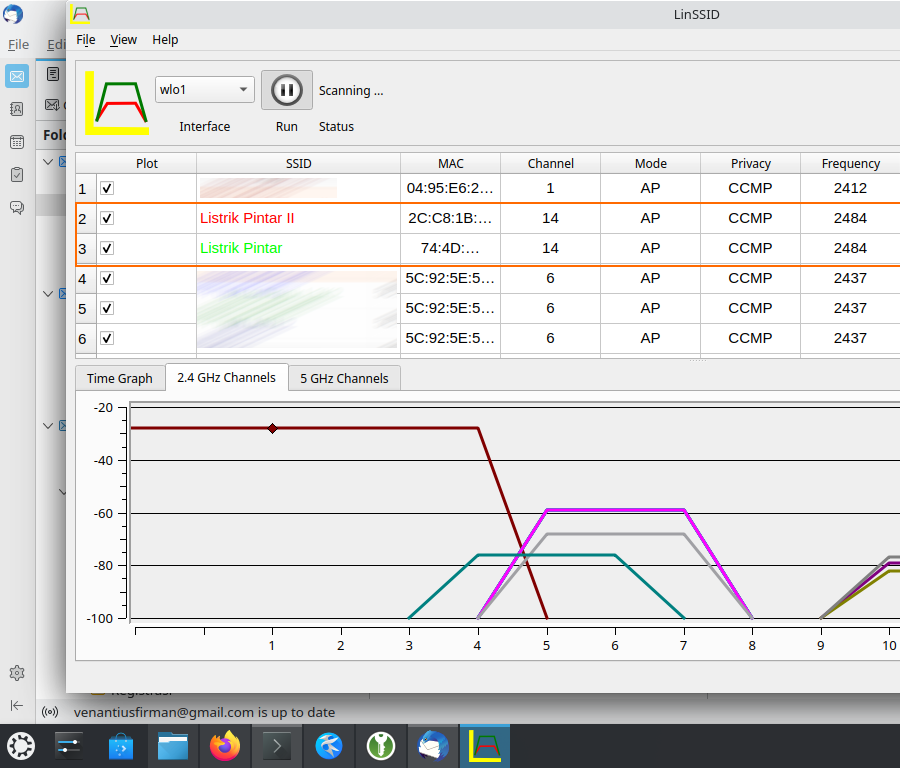Uncheck plot checkbox for Listrik Pintar II
This screenshot has height=768, width=900.
pyautogui.click(x=107, y=218)
